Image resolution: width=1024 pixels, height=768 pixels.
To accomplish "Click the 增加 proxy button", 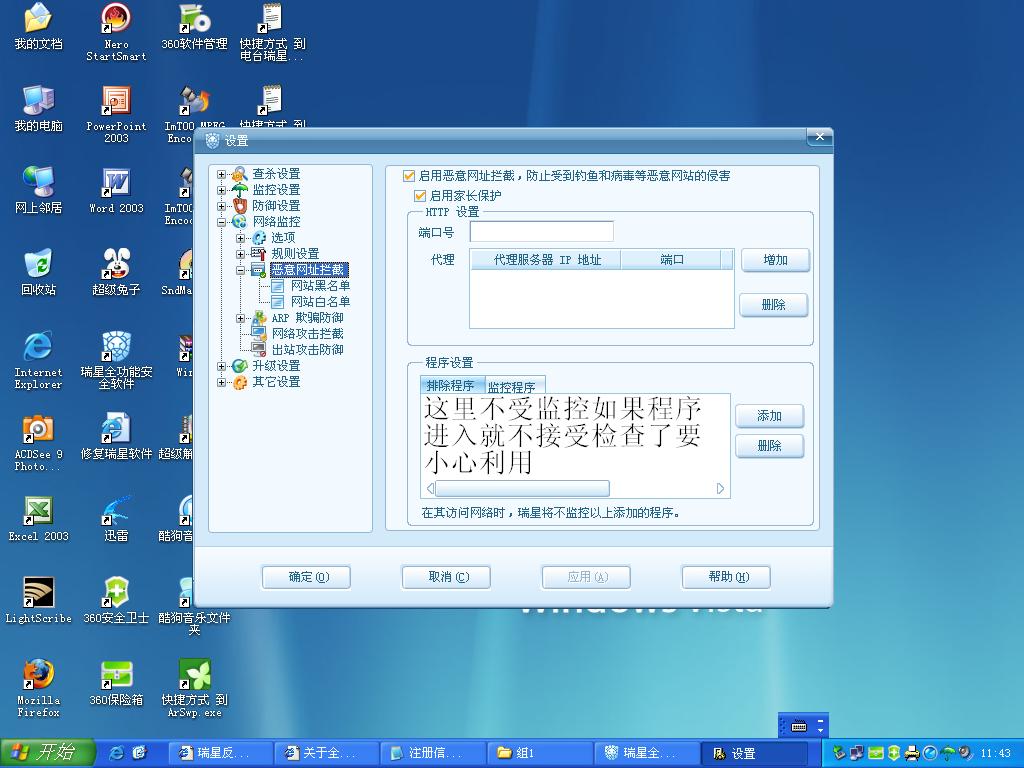I will pos(775,260).
